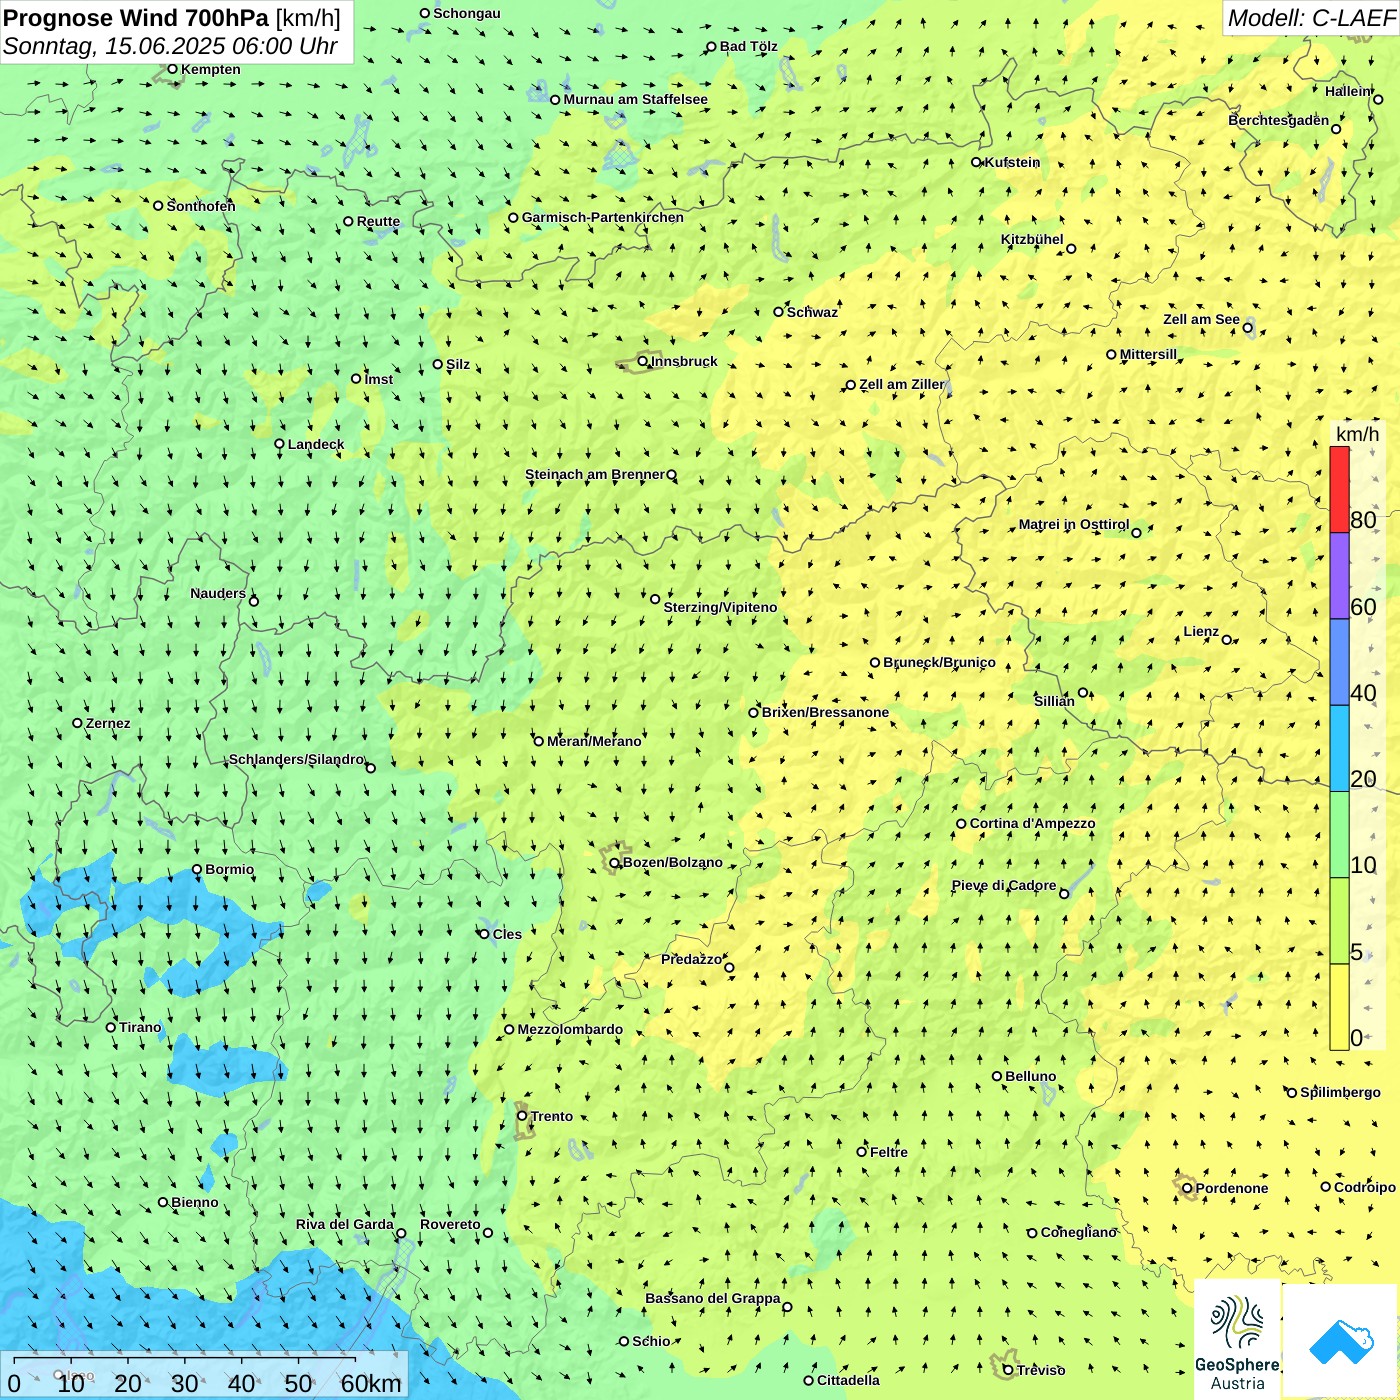Click the cyan 20 km/h legend swatch

pyautogui.click(x=1339, y=748)
